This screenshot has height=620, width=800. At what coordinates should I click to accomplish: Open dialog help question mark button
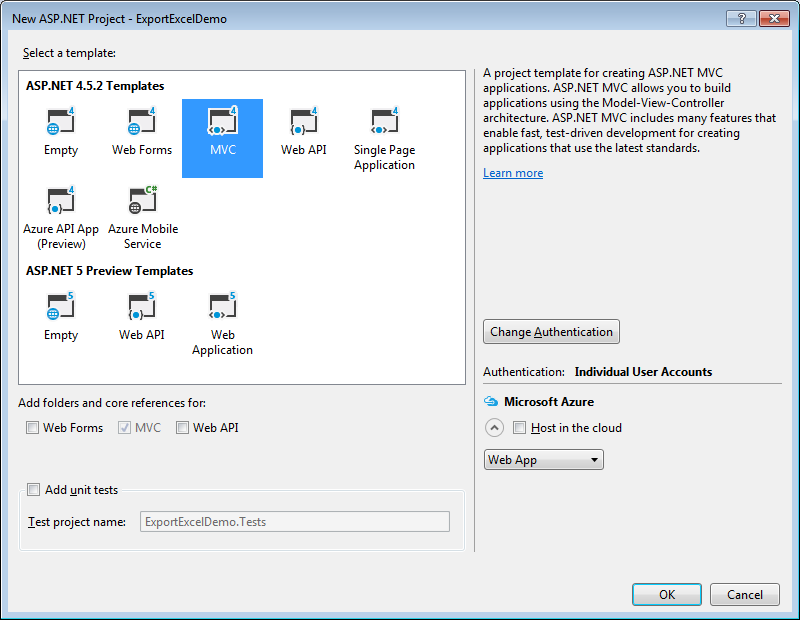pos(741,18)
